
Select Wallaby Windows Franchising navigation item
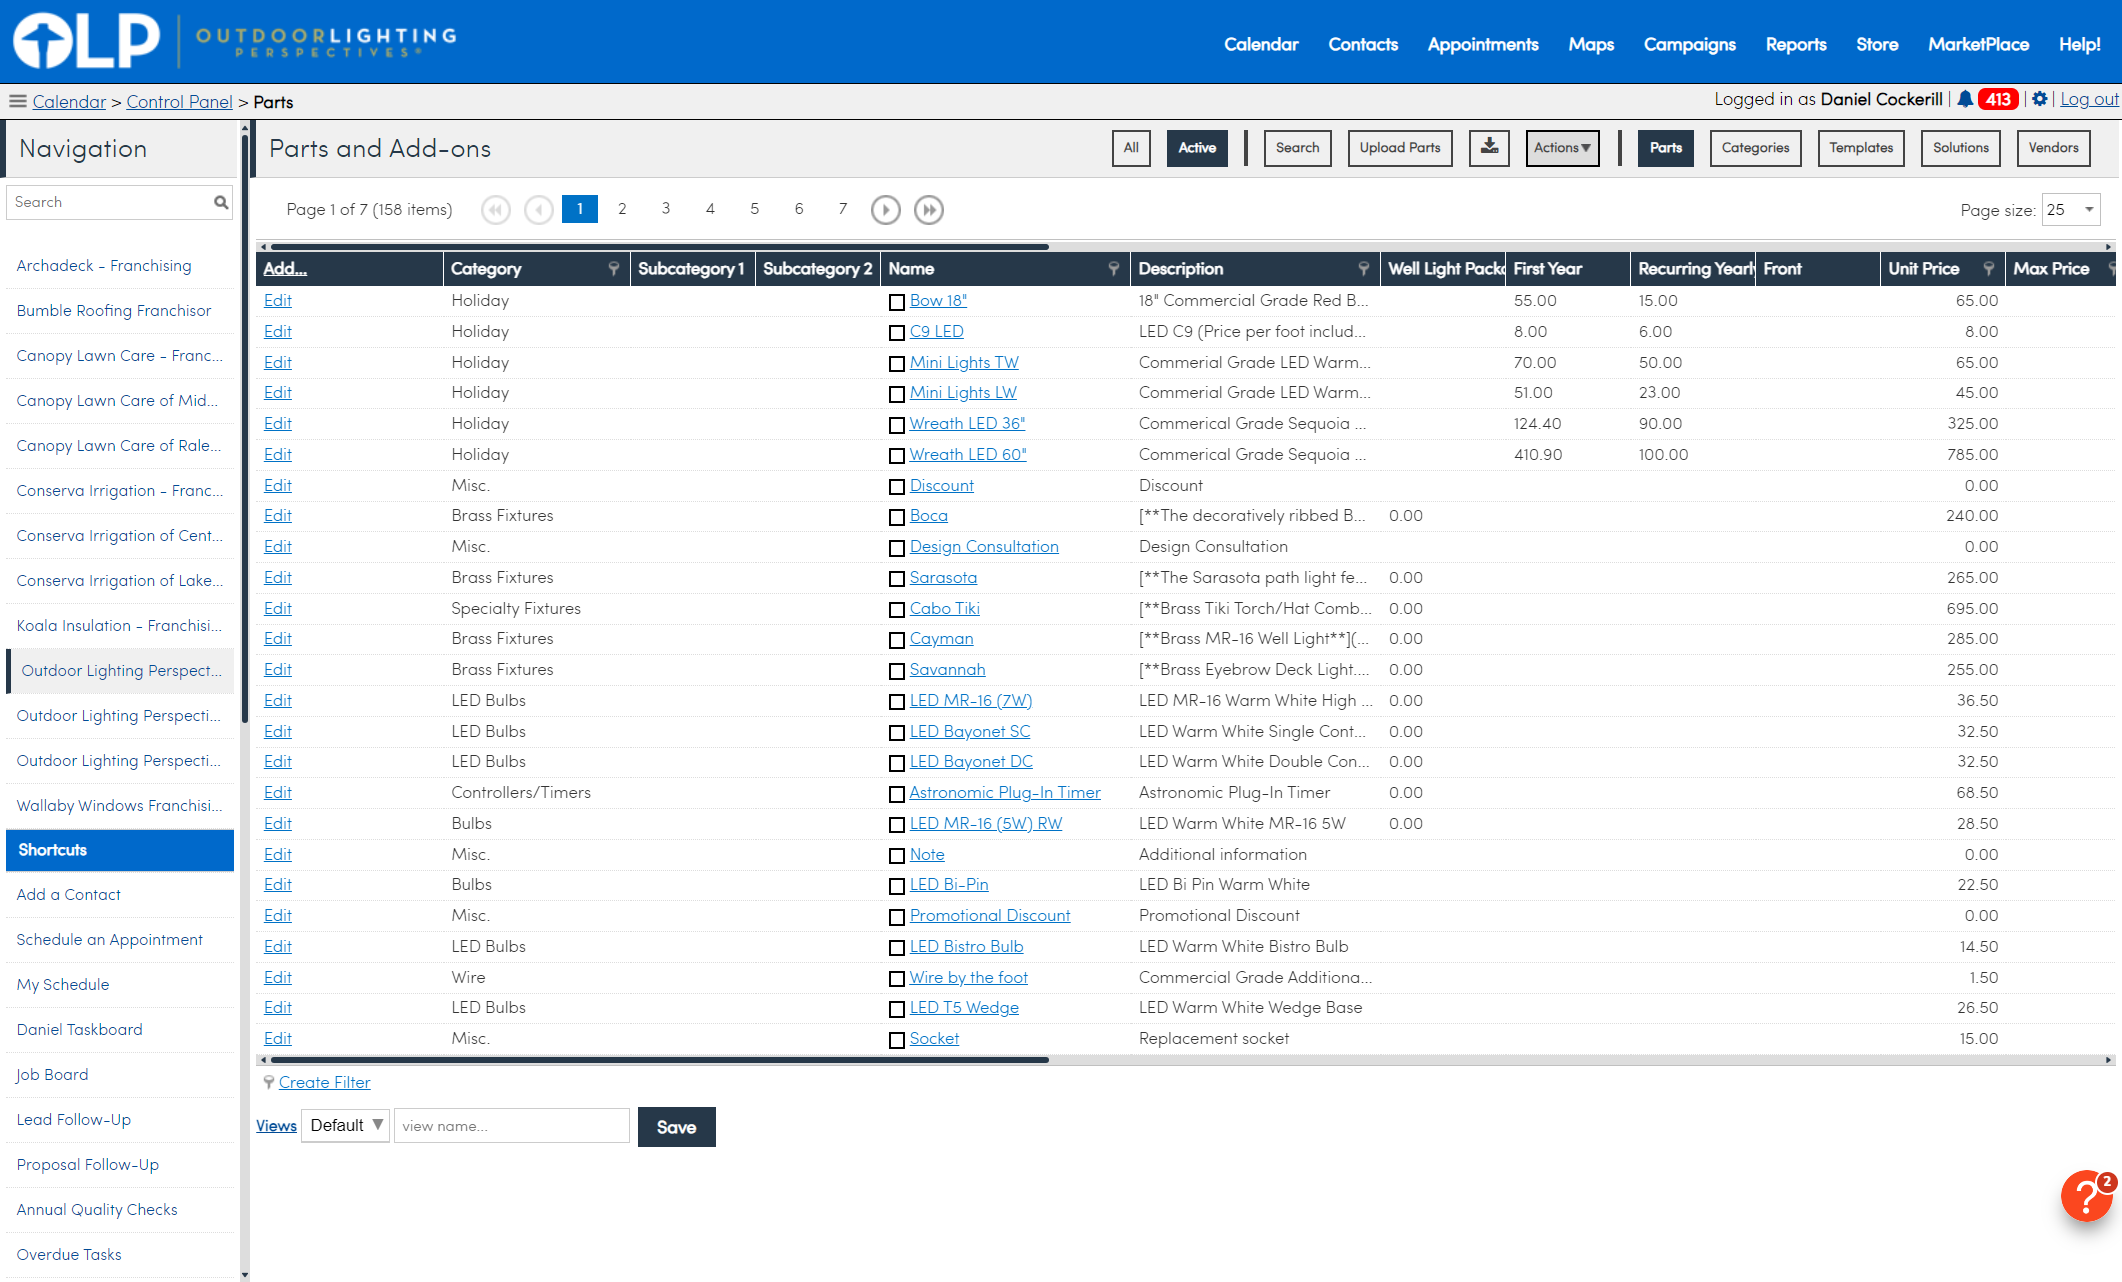pyautogui.click(x=120, y=806)
